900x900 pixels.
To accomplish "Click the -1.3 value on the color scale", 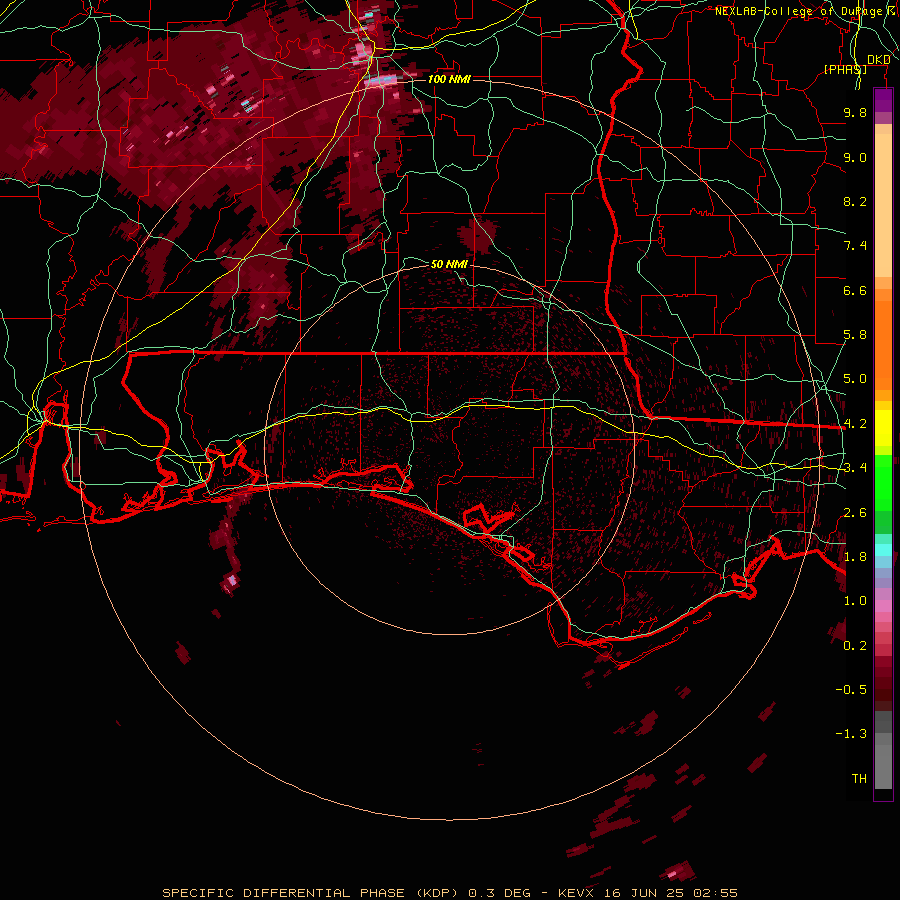I will pos(851,734).
